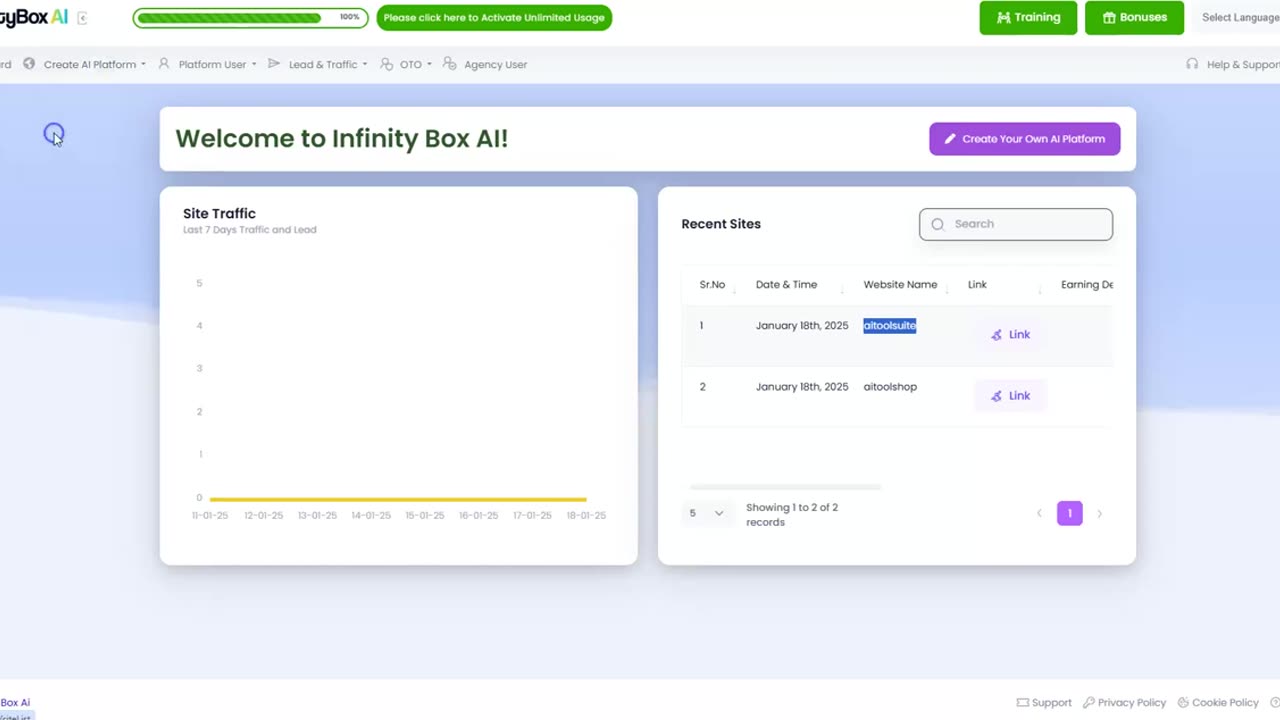
Task: Click the 18-01-25 chart axis label
Action: tap(586, 516)
